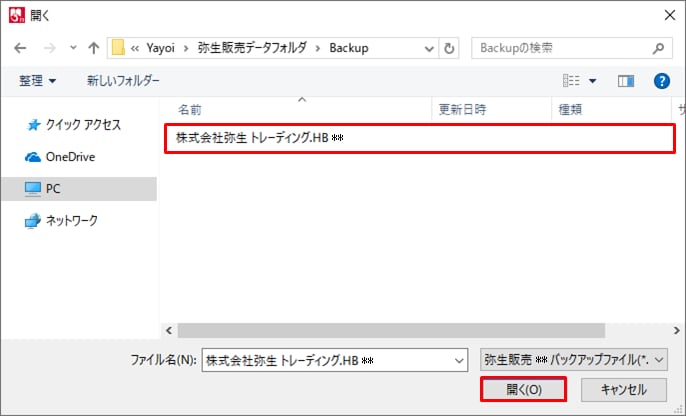This screenshot has width=686, height=416.
Task: Expand the ファイル名 dropdown arrow
Action: pyautogui.click(x=458, y=360)
